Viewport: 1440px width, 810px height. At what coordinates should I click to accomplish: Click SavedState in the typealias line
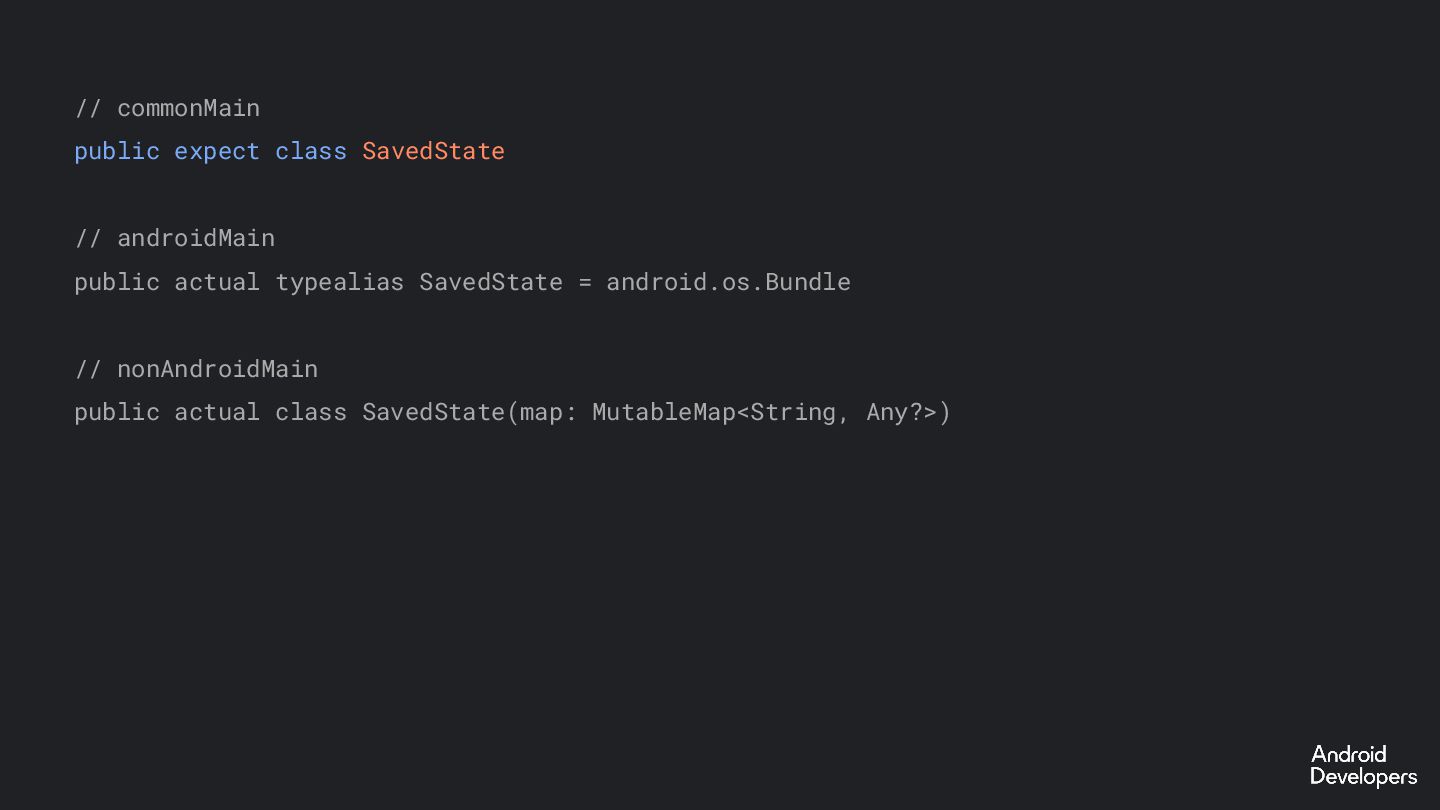pos(491,282)
